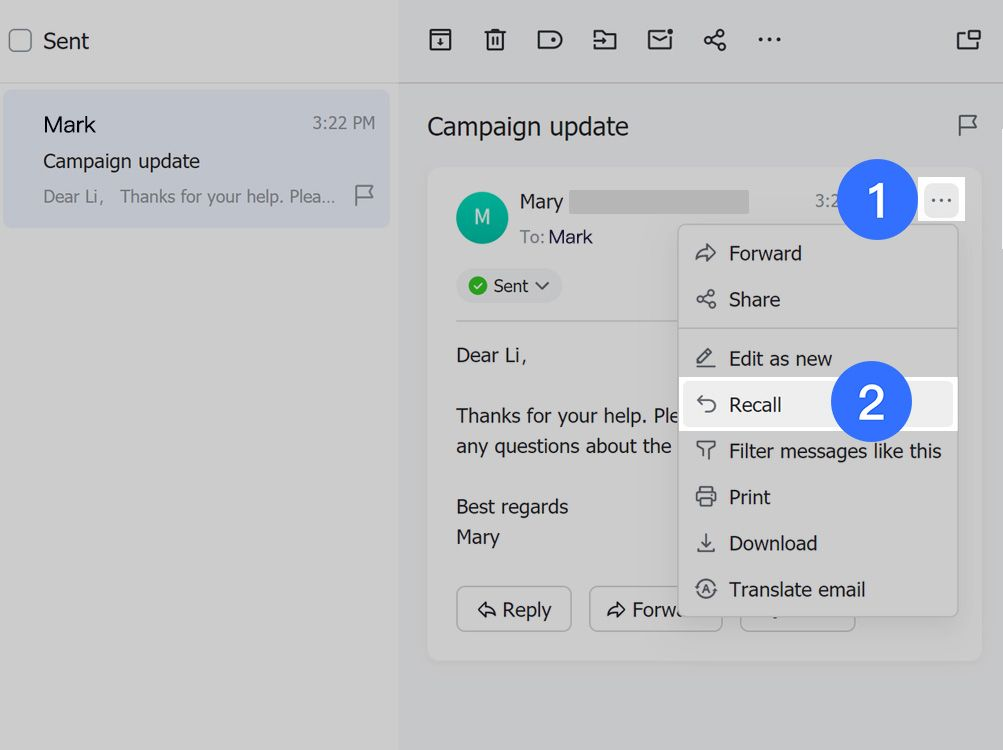Open the toolbar three-dot more menu
This screenshot has height=750, width=1003.
pyautogui.click(x=769, y=40)
